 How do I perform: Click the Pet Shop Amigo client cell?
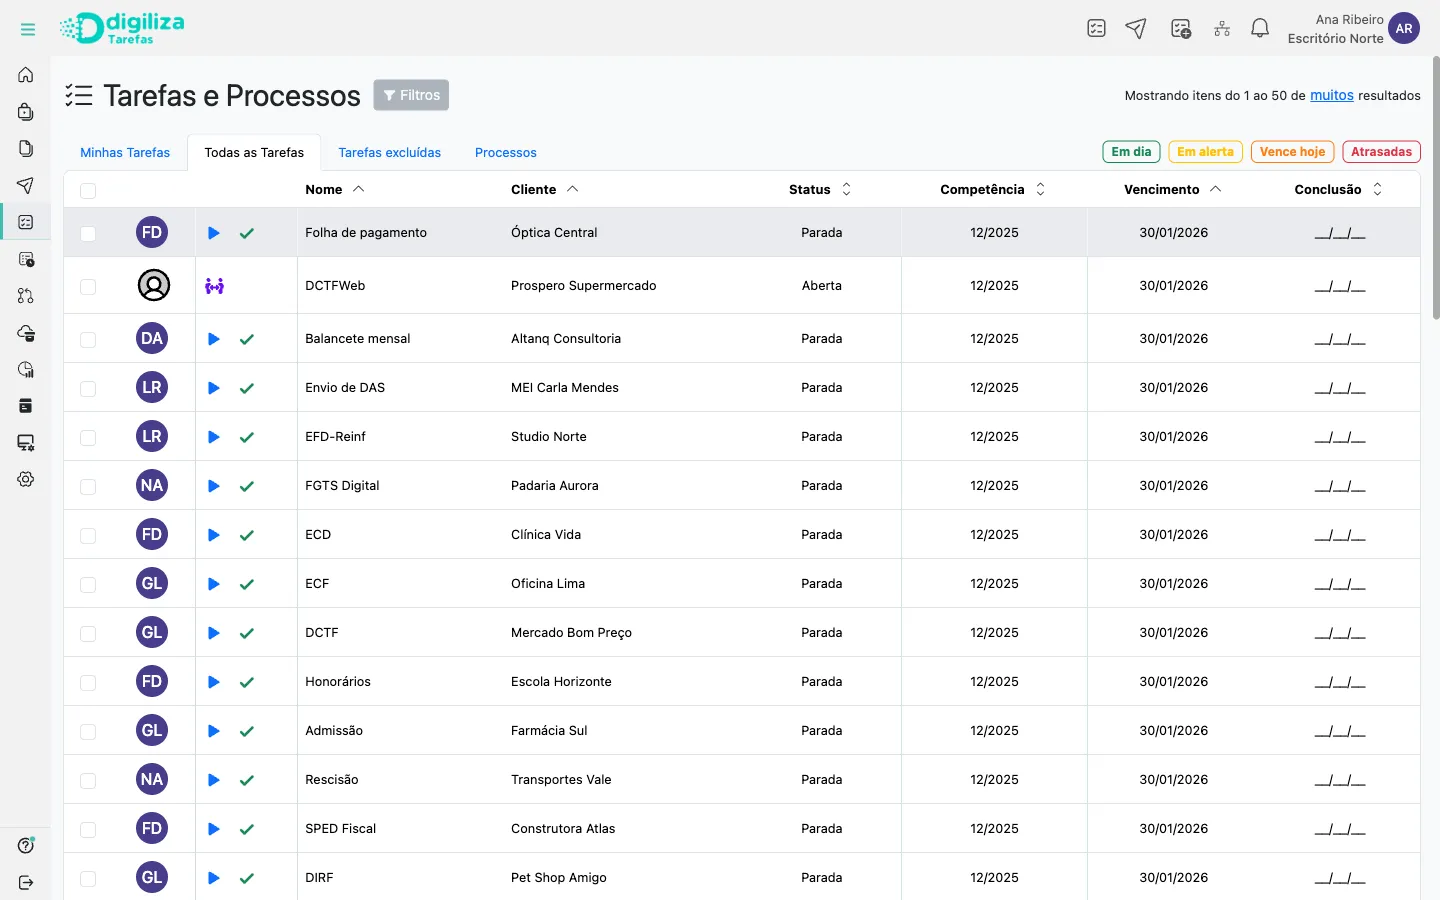559,878
